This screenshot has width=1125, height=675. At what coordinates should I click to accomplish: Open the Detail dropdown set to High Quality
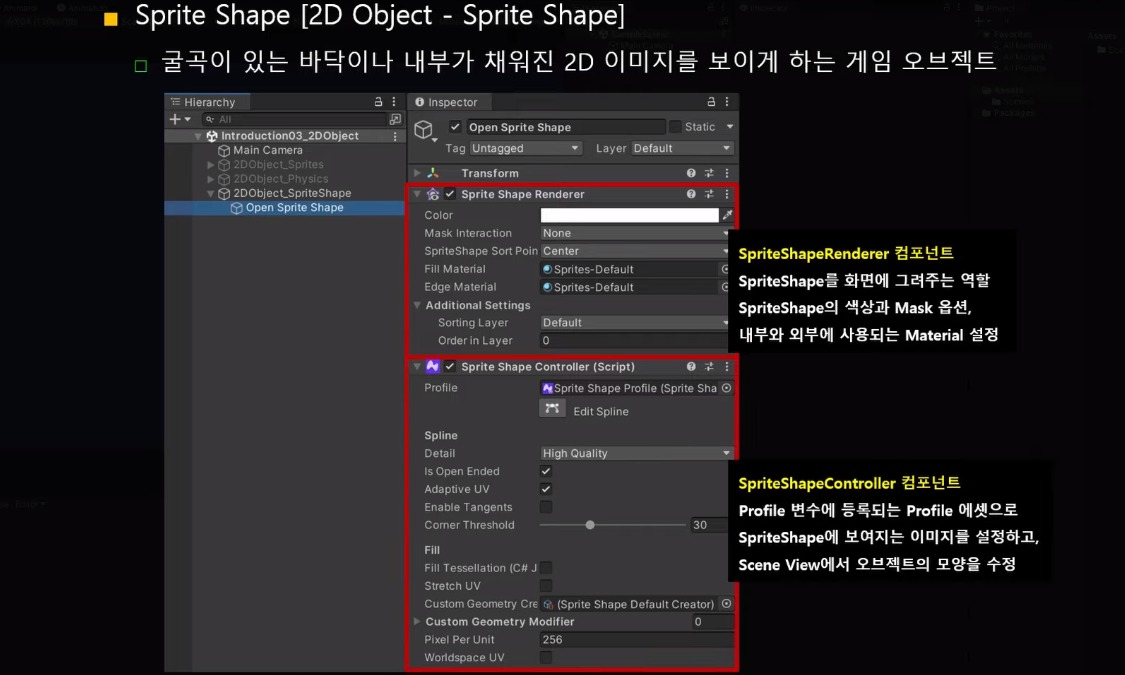point(636,453)
